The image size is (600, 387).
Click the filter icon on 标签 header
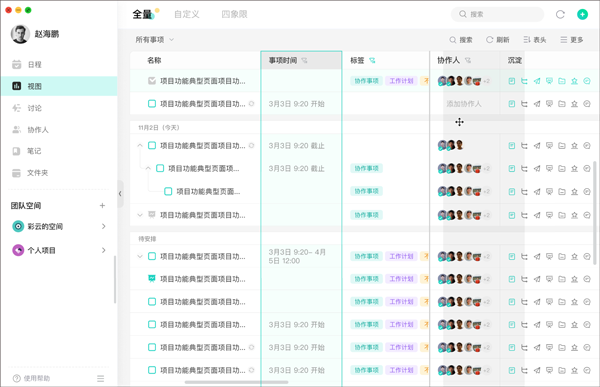[372, 60]
